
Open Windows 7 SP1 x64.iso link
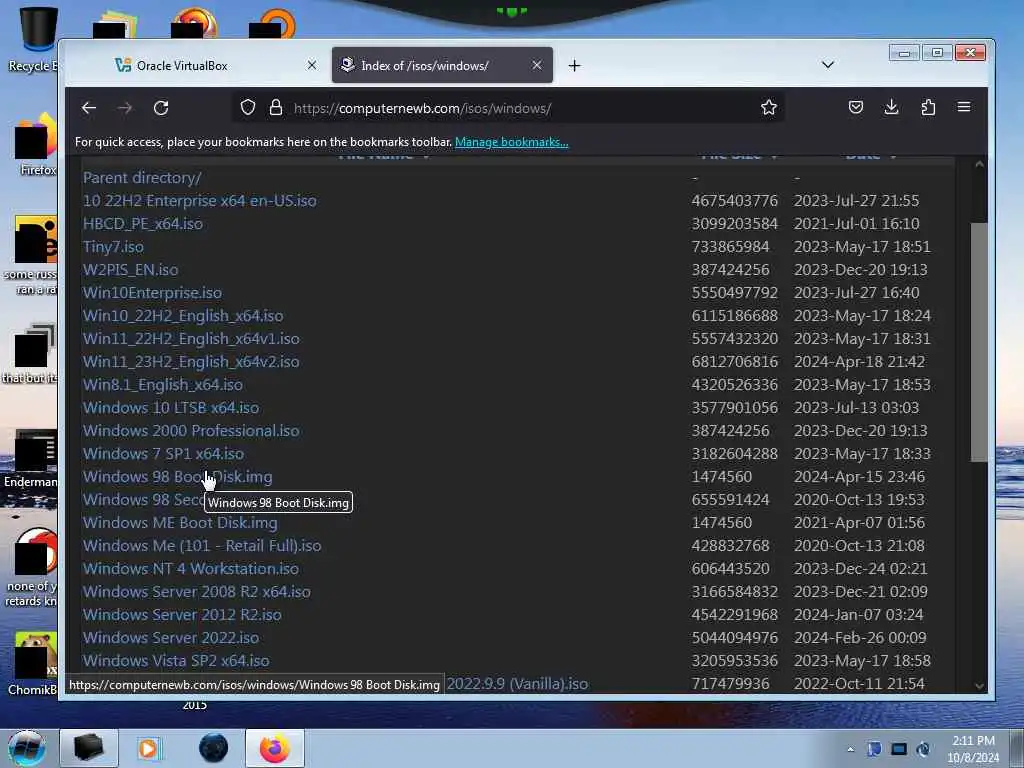click(x=163, y=453)
